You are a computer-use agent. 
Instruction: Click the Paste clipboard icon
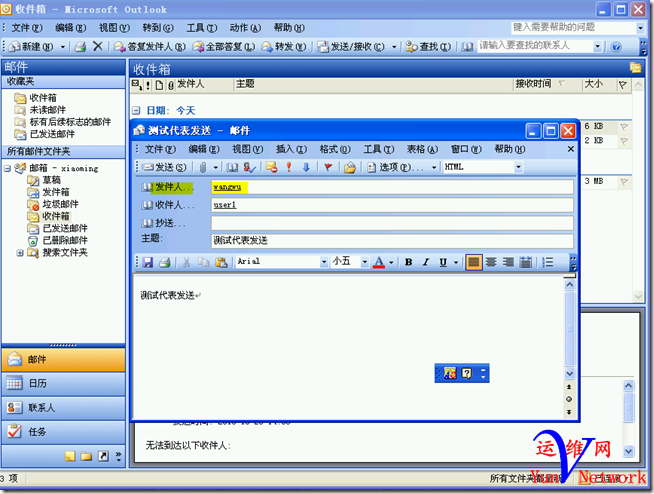pyautogui.click(x=221, y=262)
